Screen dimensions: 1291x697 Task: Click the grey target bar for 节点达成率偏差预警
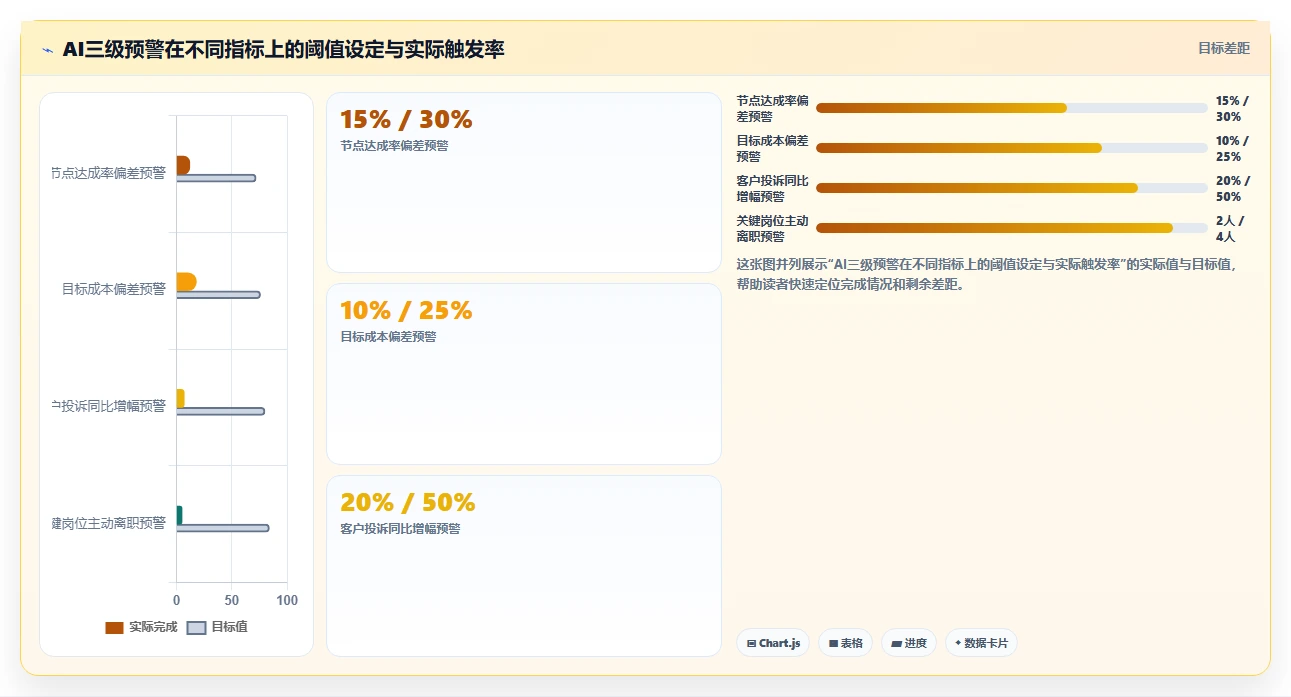point(216,178)
